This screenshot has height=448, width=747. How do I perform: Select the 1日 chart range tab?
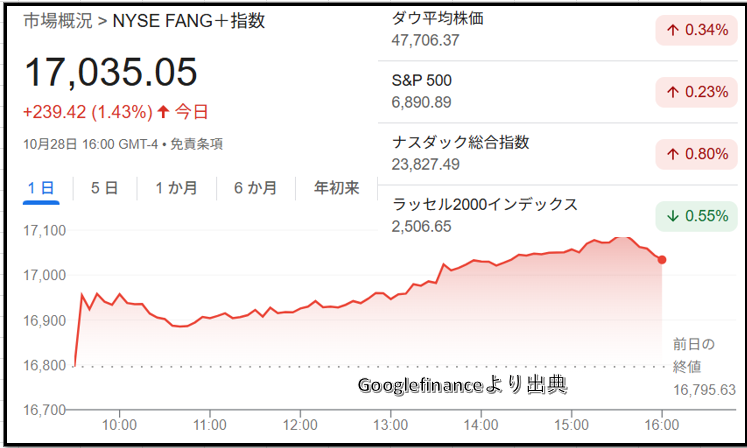click(41, 187)
